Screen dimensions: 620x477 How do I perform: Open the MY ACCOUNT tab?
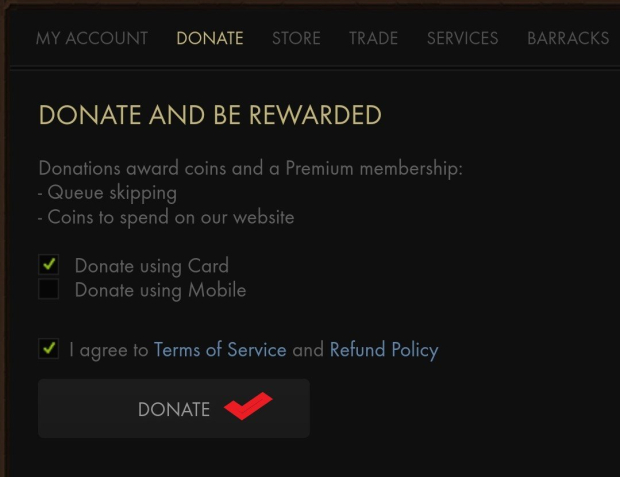pyautogui.click(x=92, y=39)
